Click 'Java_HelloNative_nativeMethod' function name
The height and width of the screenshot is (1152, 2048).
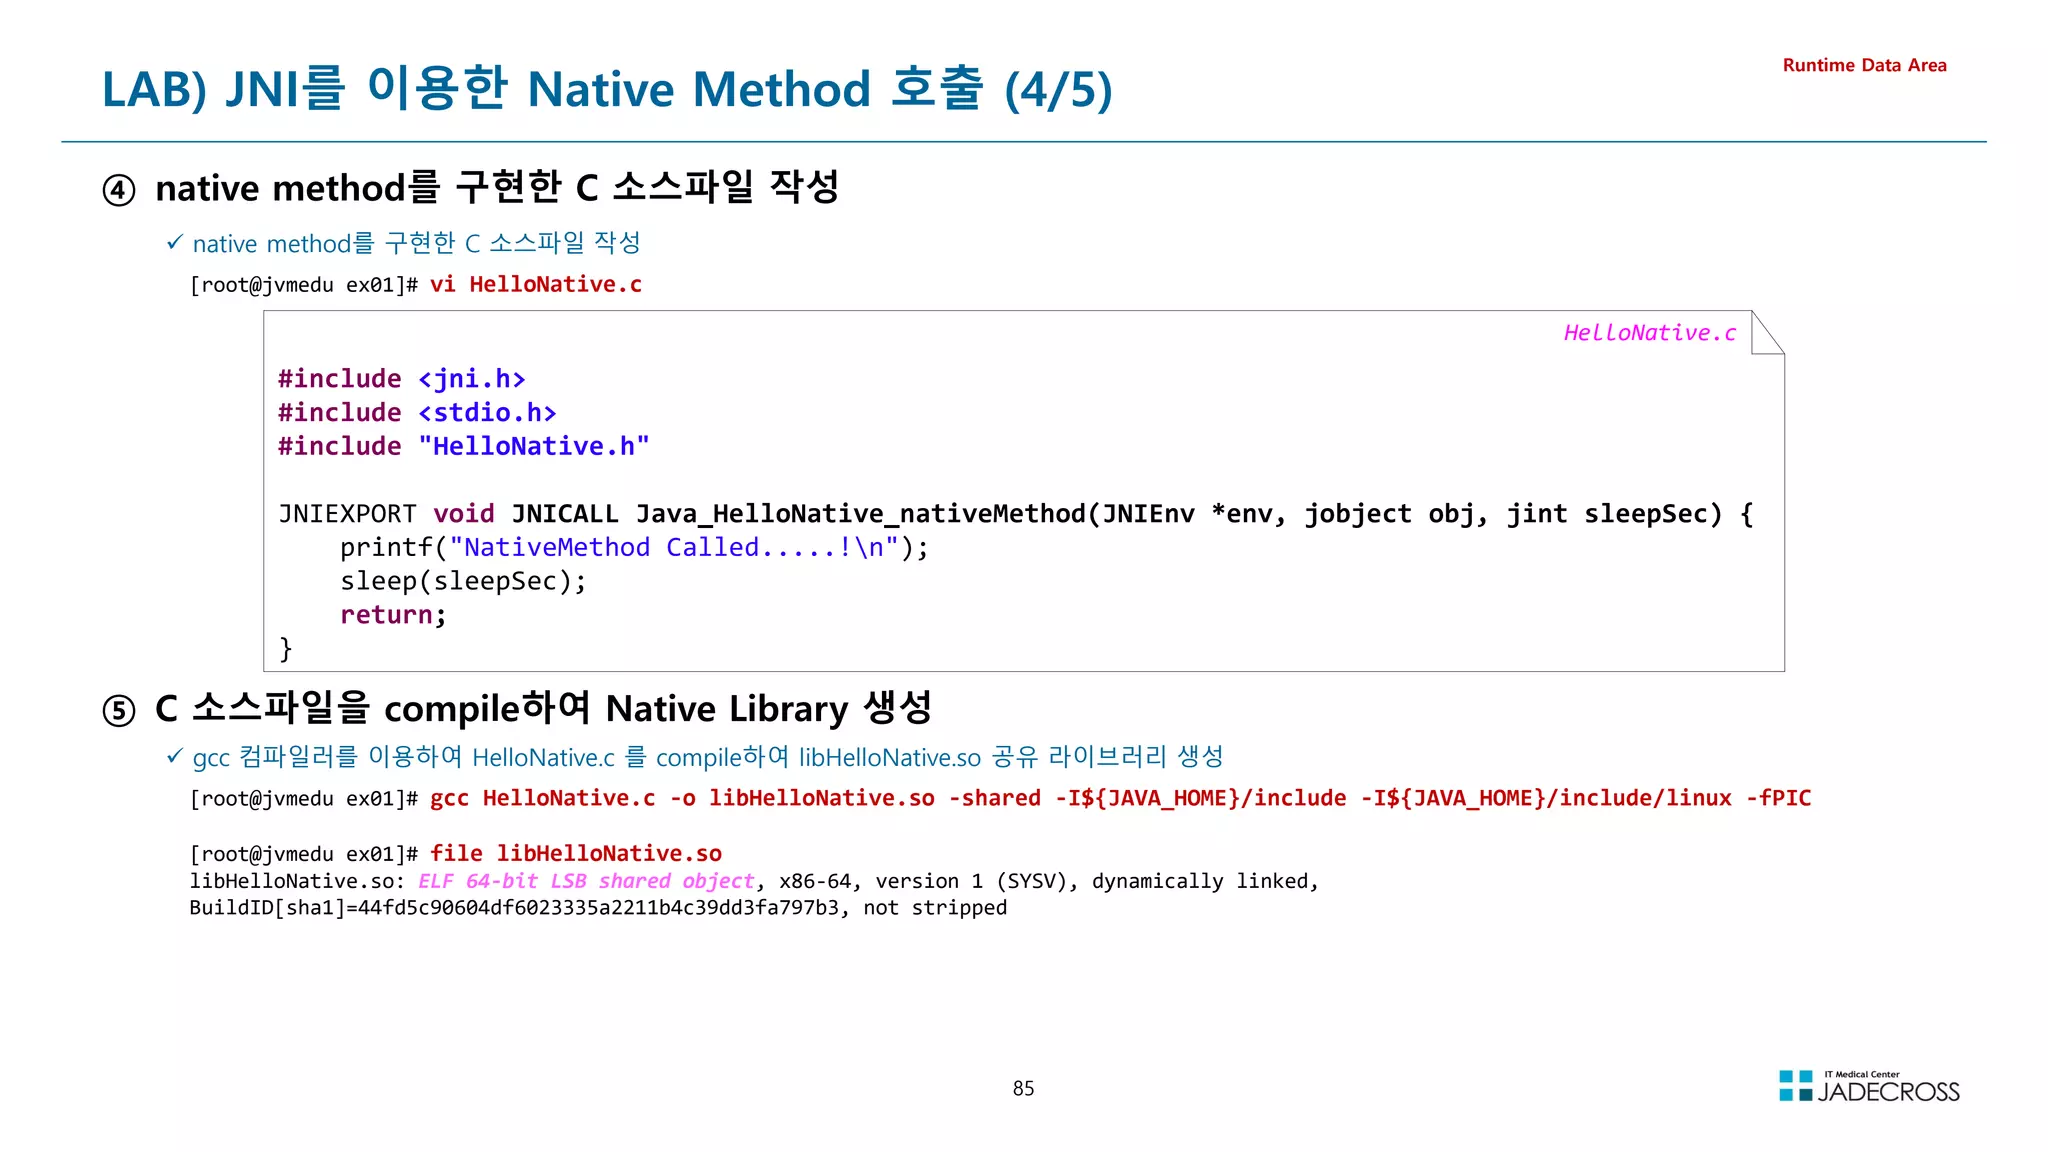point(861,514)
